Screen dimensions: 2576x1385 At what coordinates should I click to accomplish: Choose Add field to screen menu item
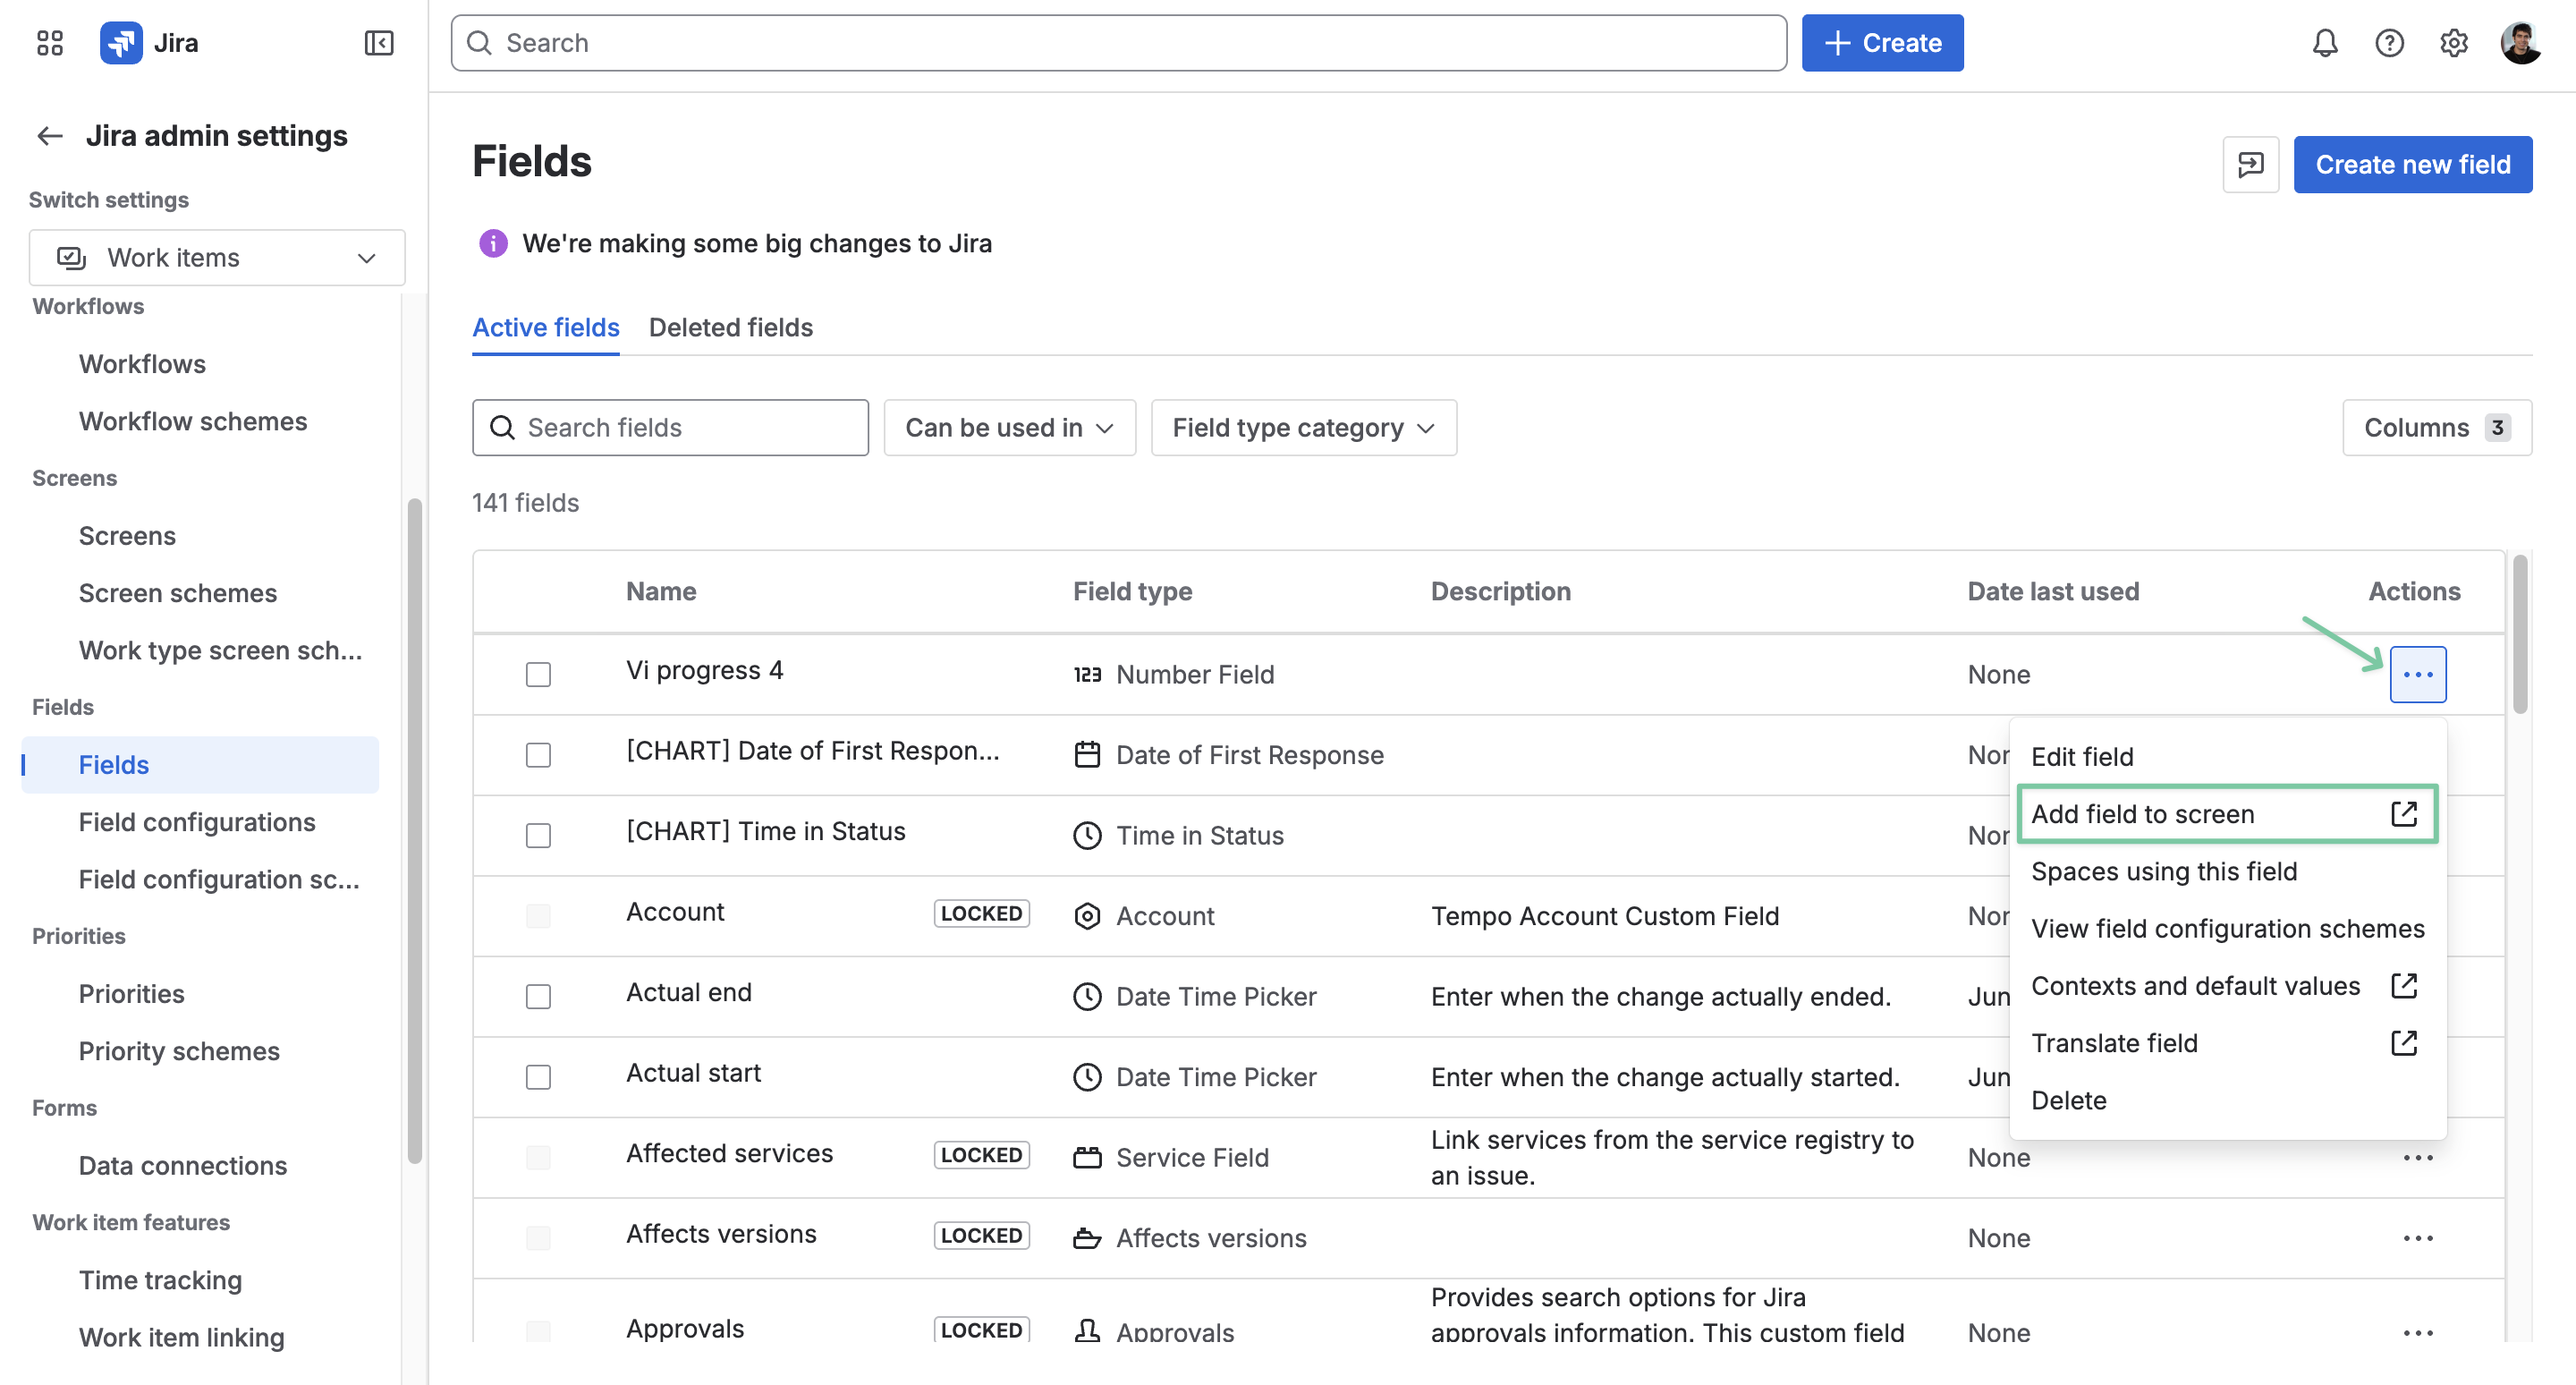coord(2227,814)
